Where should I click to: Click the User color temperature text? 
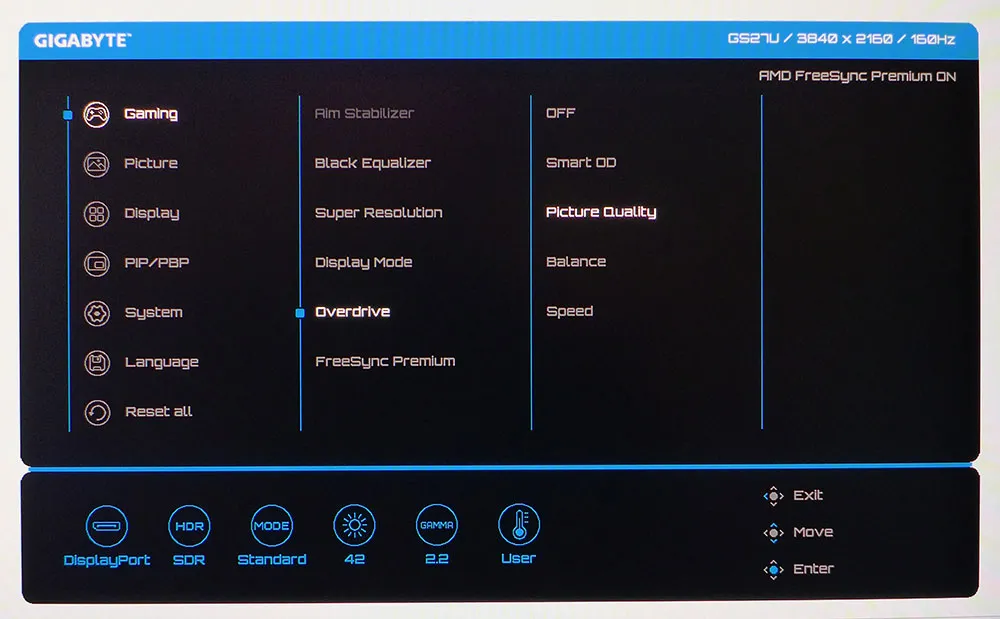coord(518,558)
